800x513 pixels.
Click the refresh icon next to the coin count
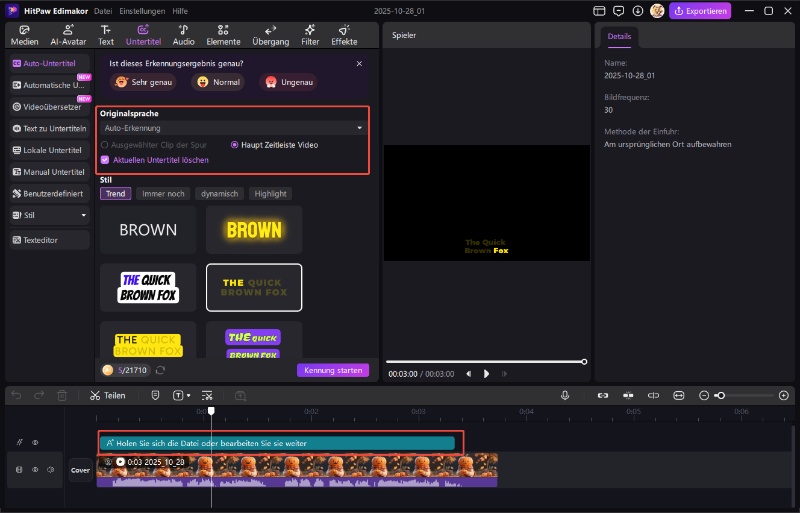tap(160, 370)
